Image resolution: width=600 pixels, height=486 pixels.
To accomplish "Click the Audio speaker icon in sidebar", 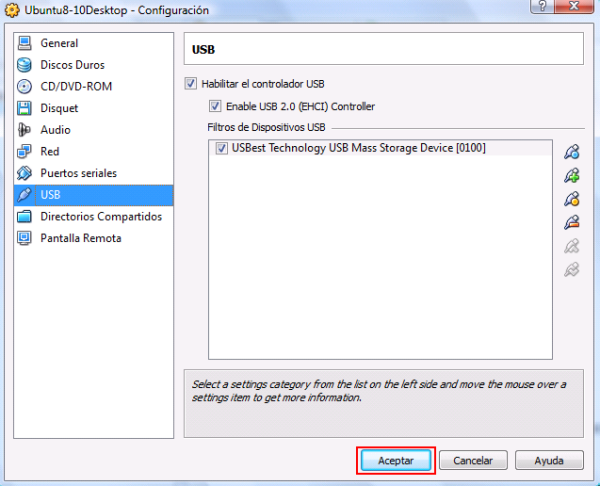I will click(x=25, y=130).
